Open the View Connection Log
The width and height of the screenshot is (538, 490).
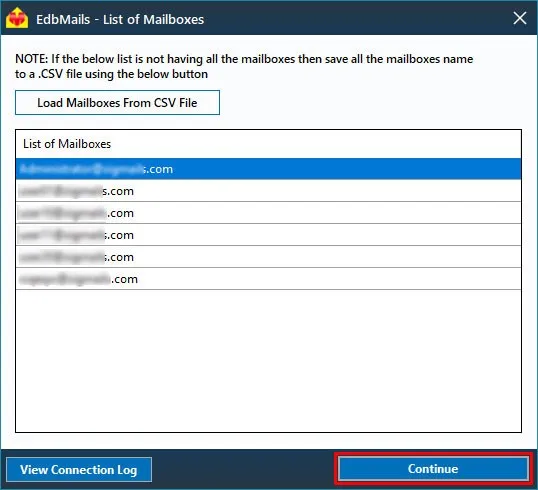pyautogui.click(x=79, y=469)
